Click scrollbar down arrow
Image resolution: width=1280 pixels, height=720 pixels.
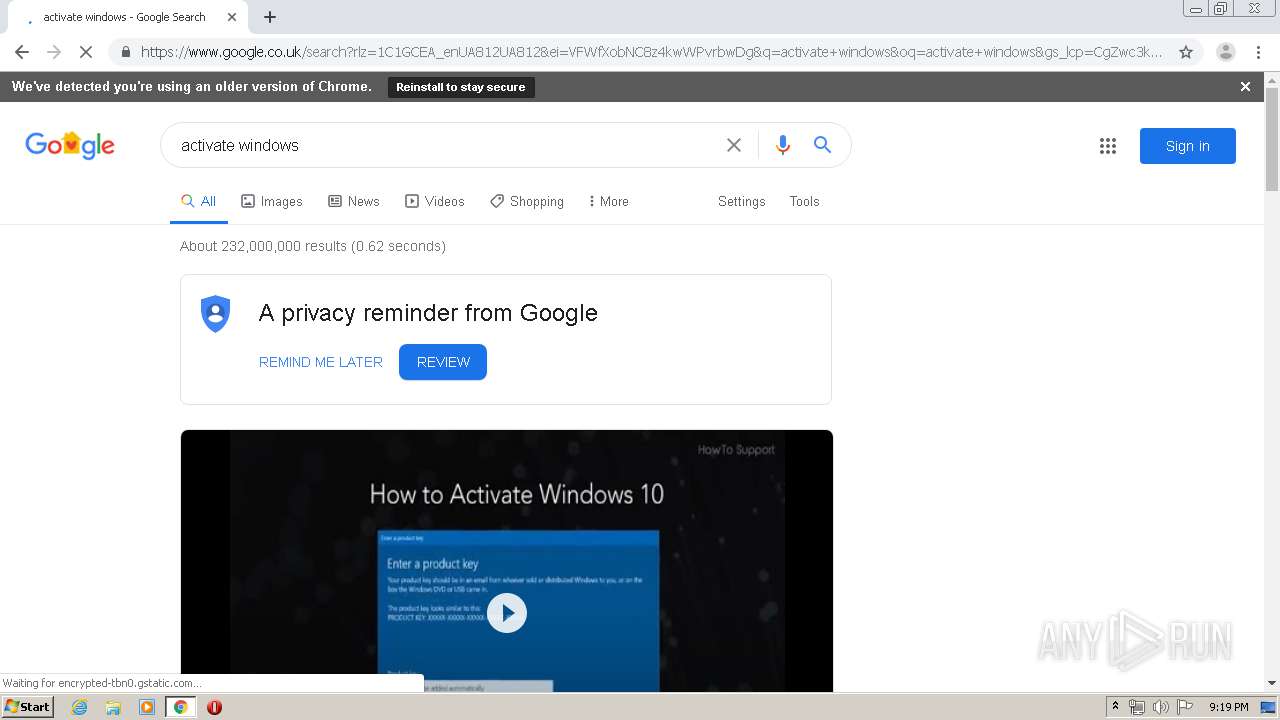[1272, 683]
